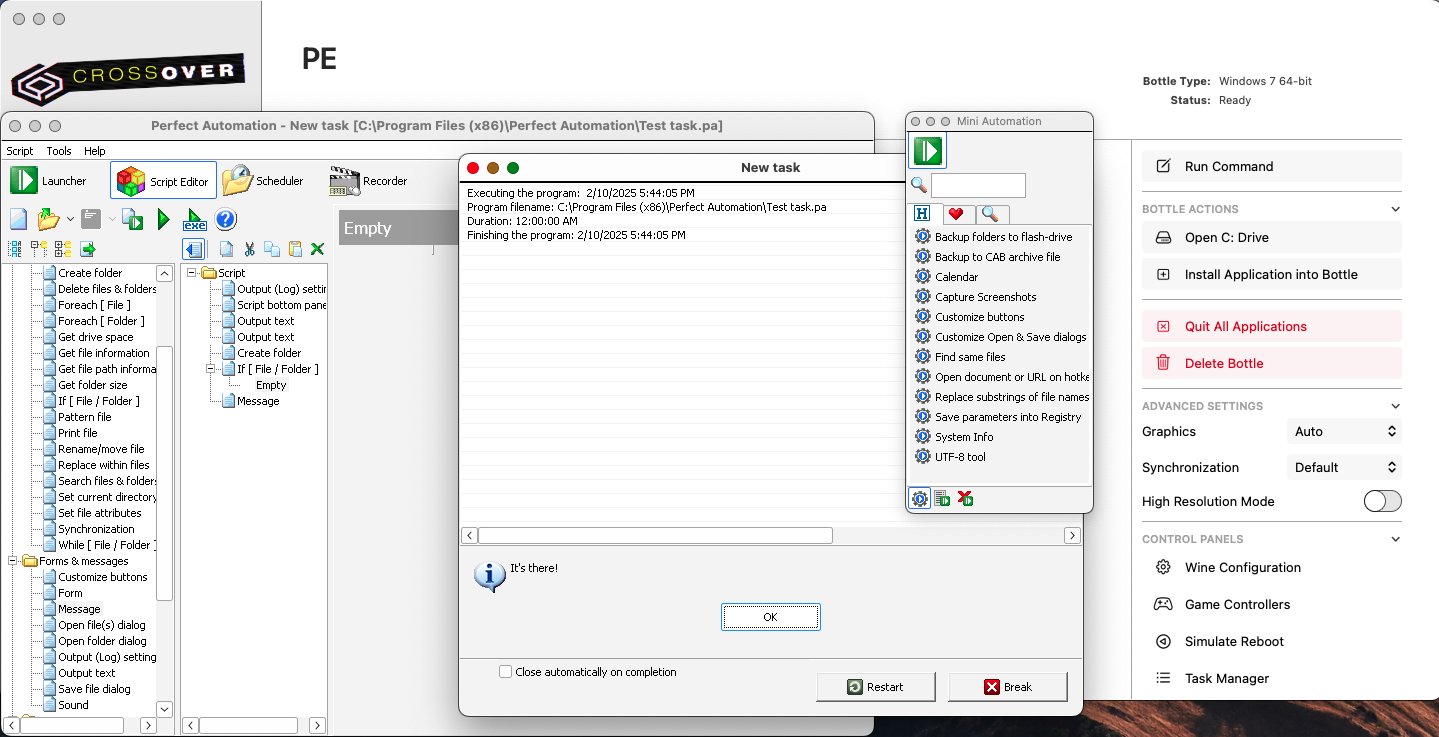Click the red X run icon in Mini Automation footer

[965, 498]
